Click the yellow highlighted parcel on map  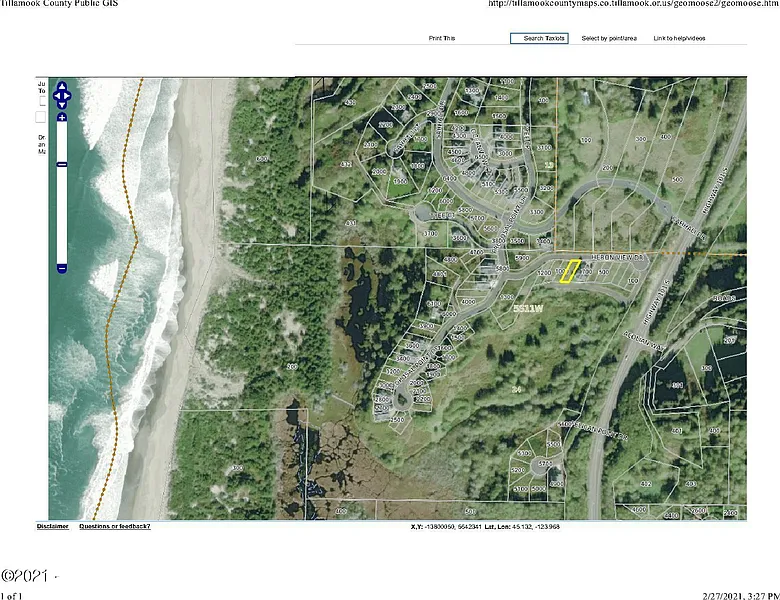[569, 272]
